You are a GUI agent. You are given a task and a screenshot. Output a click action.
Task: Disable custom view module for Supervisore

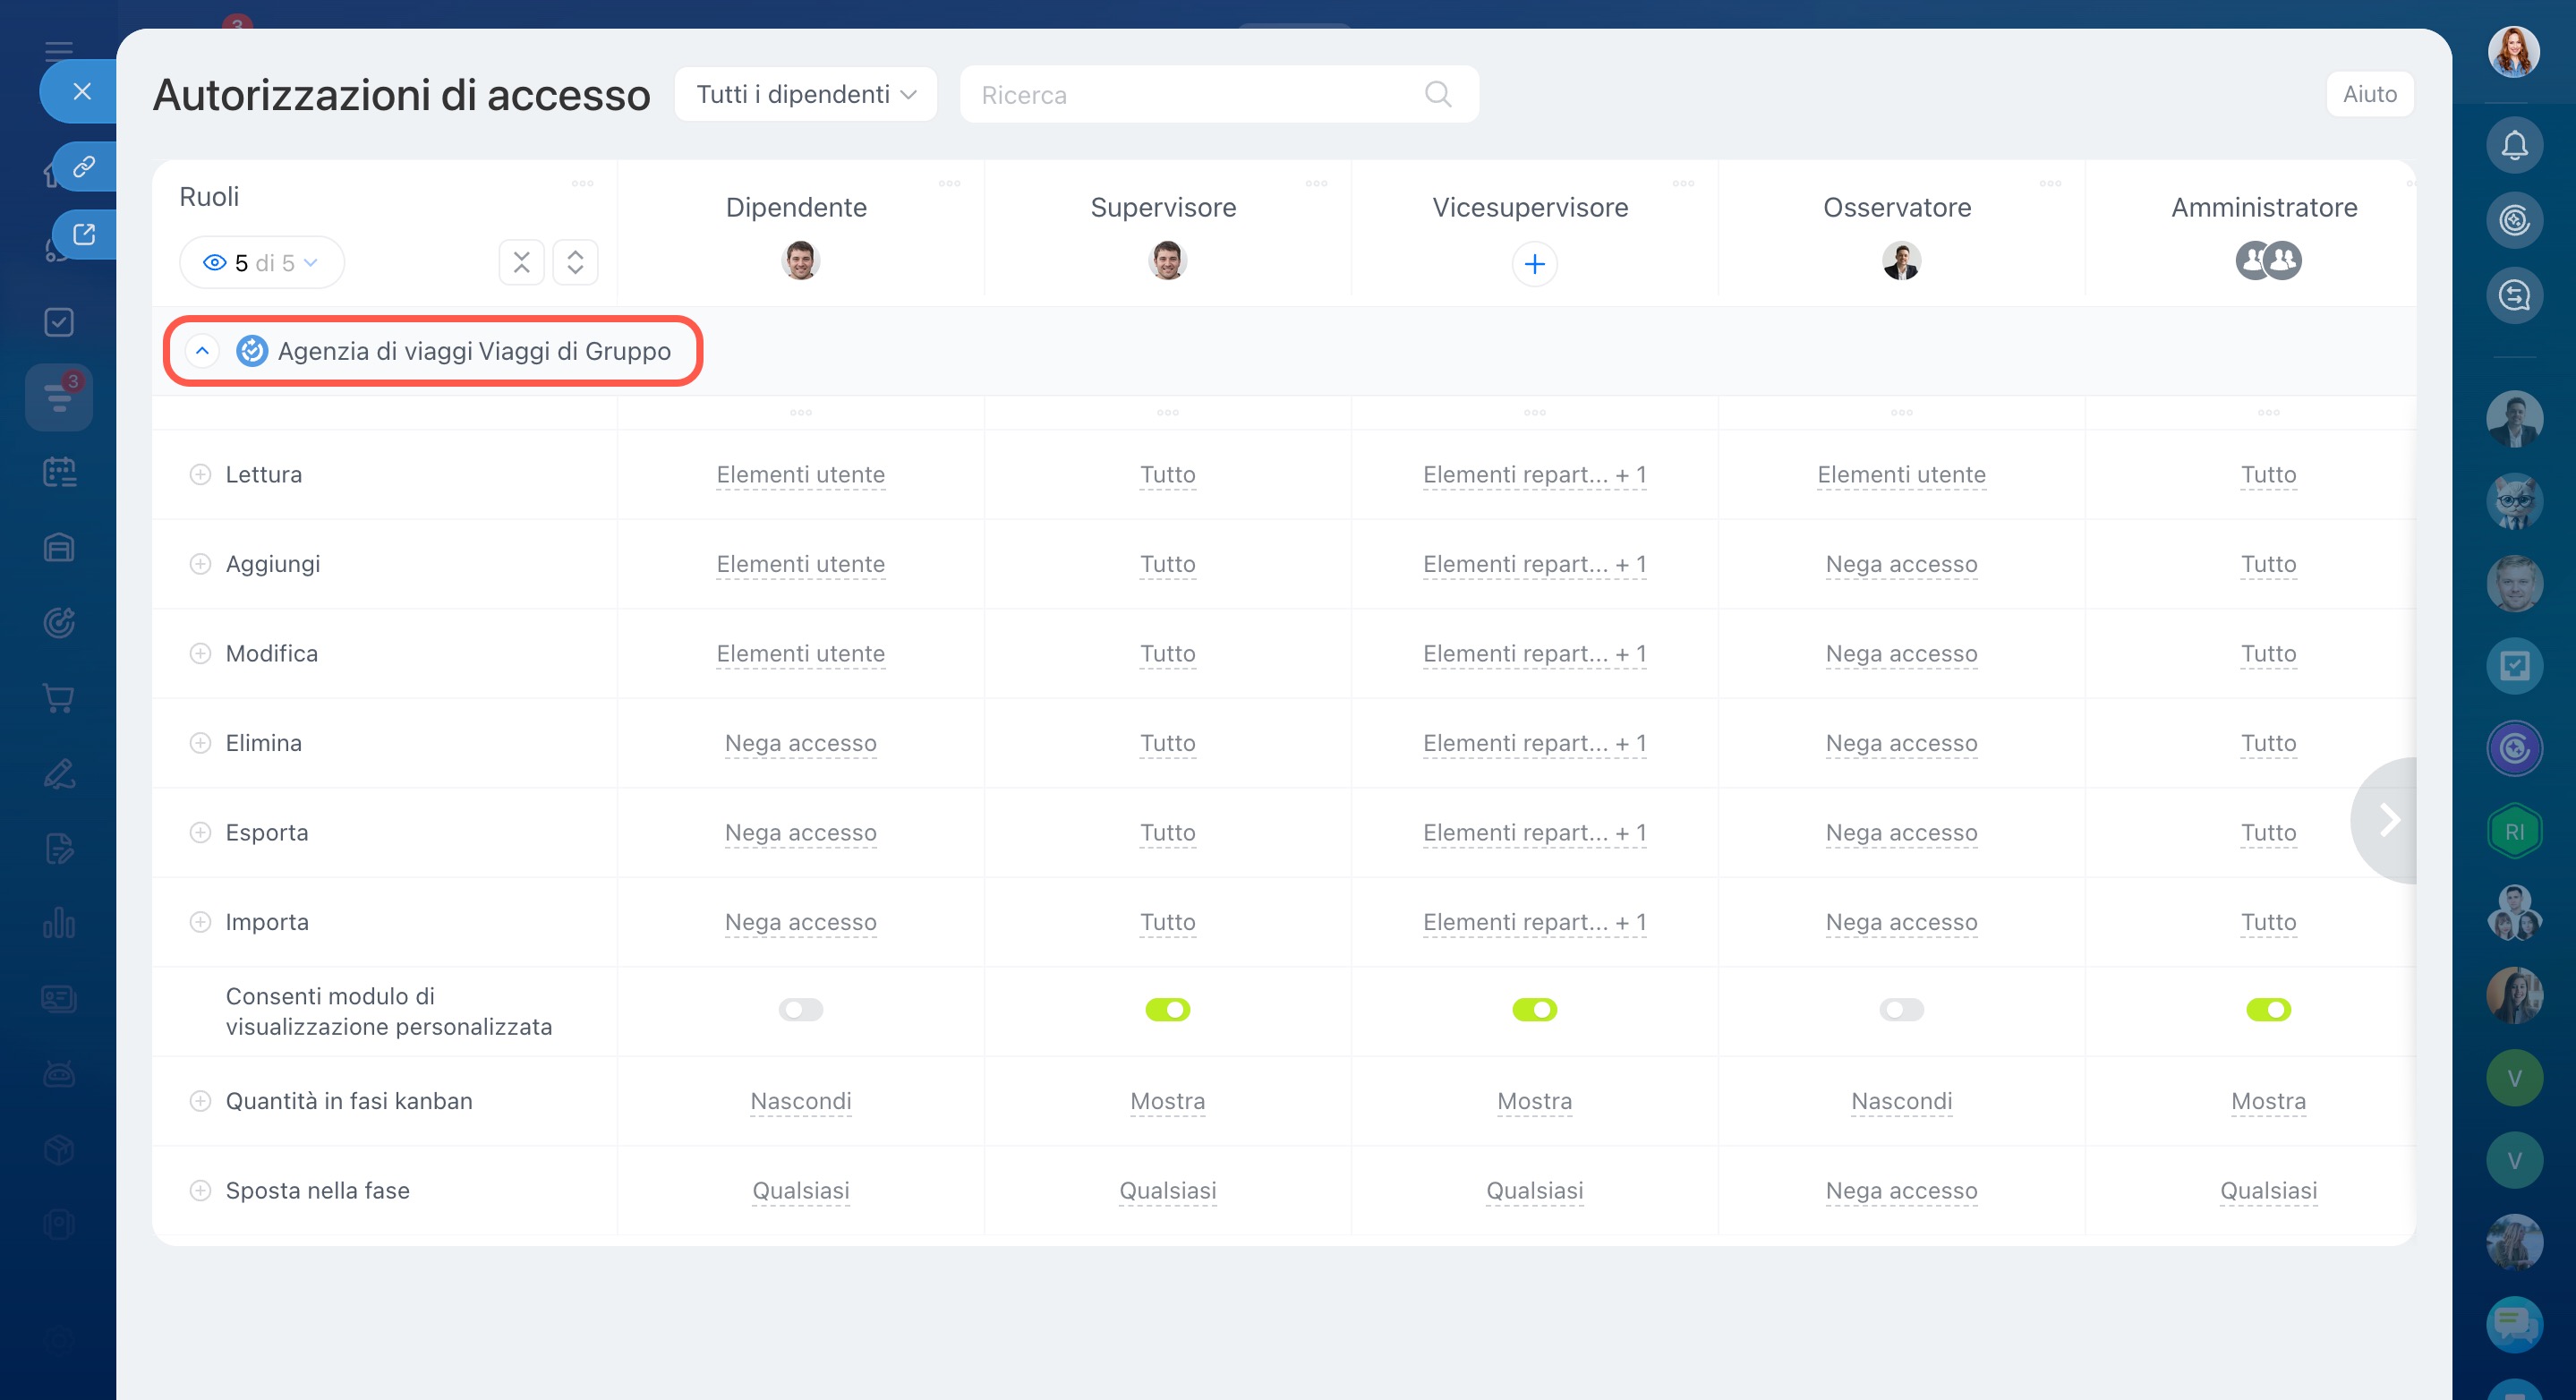coord(1167,1010)
